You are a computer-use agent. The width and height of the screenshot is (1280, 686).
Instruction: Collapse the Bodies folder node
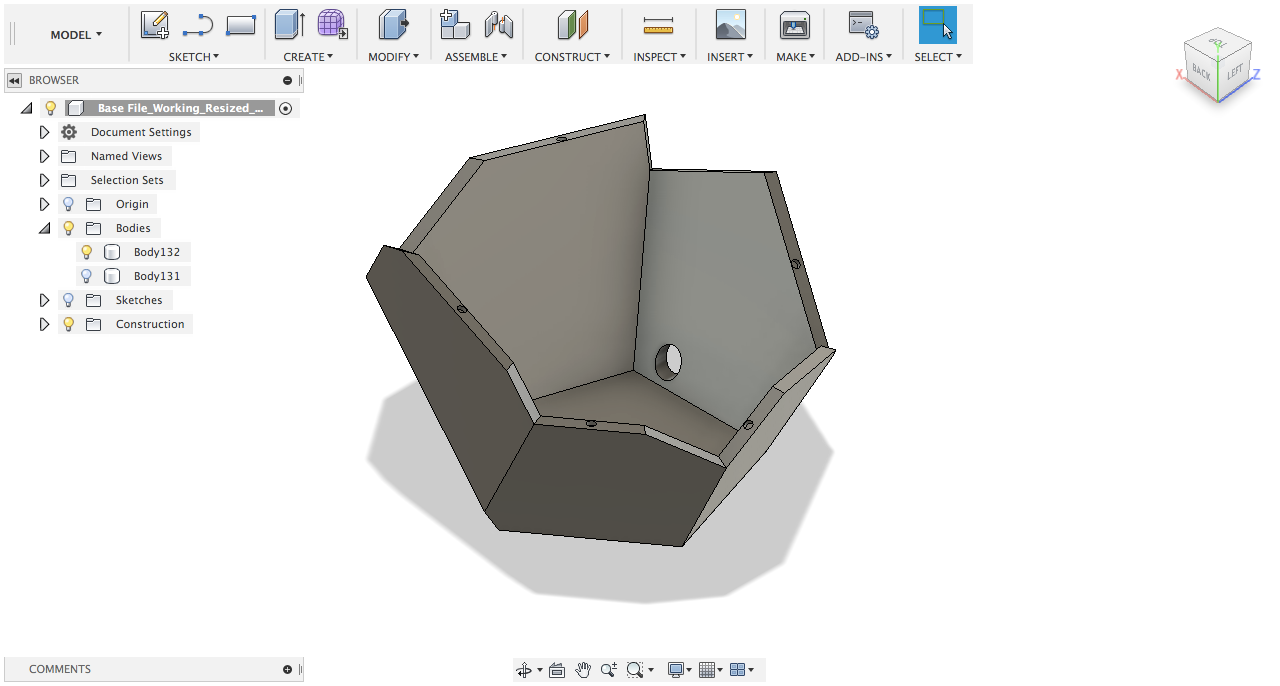click(44, 228)
